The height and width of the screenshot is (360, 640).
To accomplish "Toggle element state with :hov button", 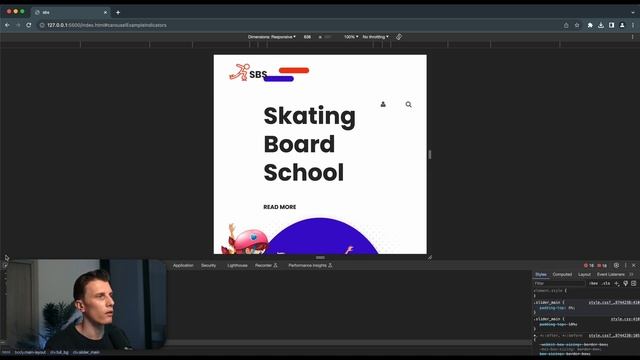I will click(593, 283).
